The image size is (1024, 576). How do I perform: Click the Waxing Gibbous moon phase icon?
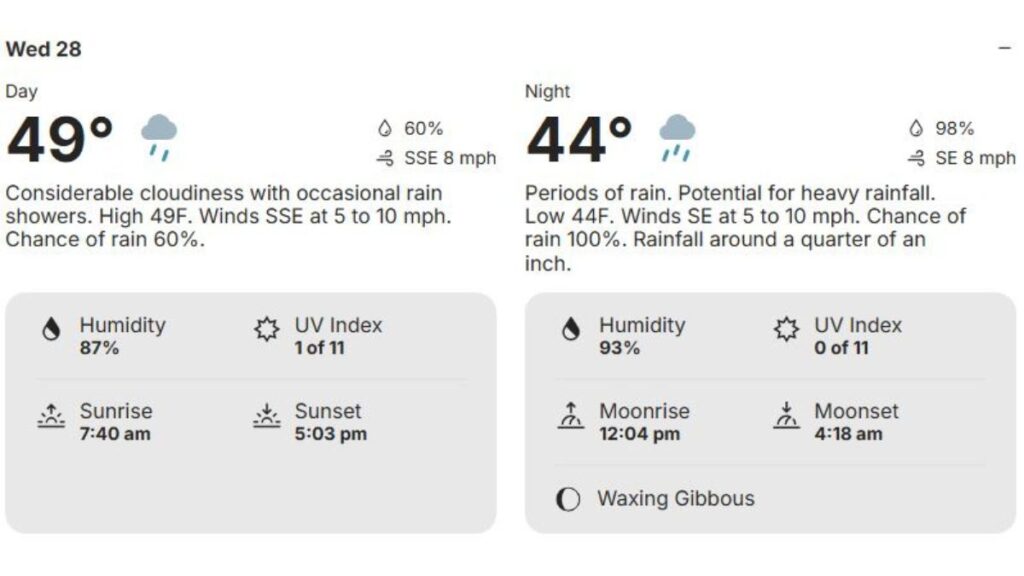click(568, 499)
